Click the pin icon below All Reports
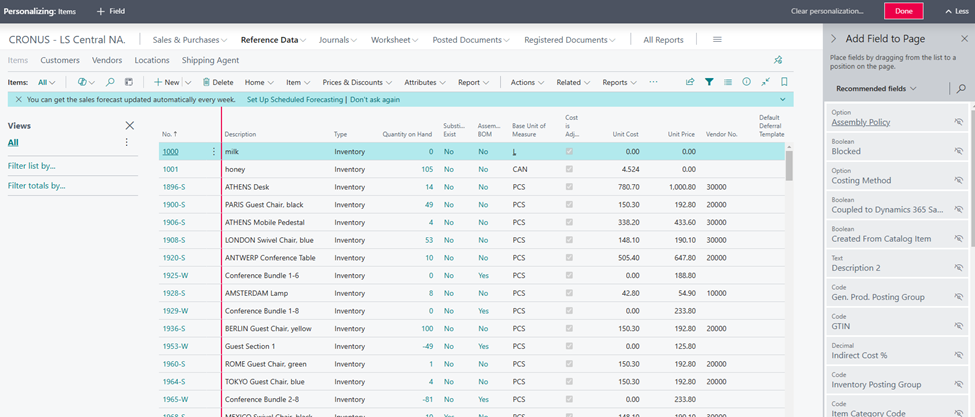 pyautogui.click(x=778, y=60)
